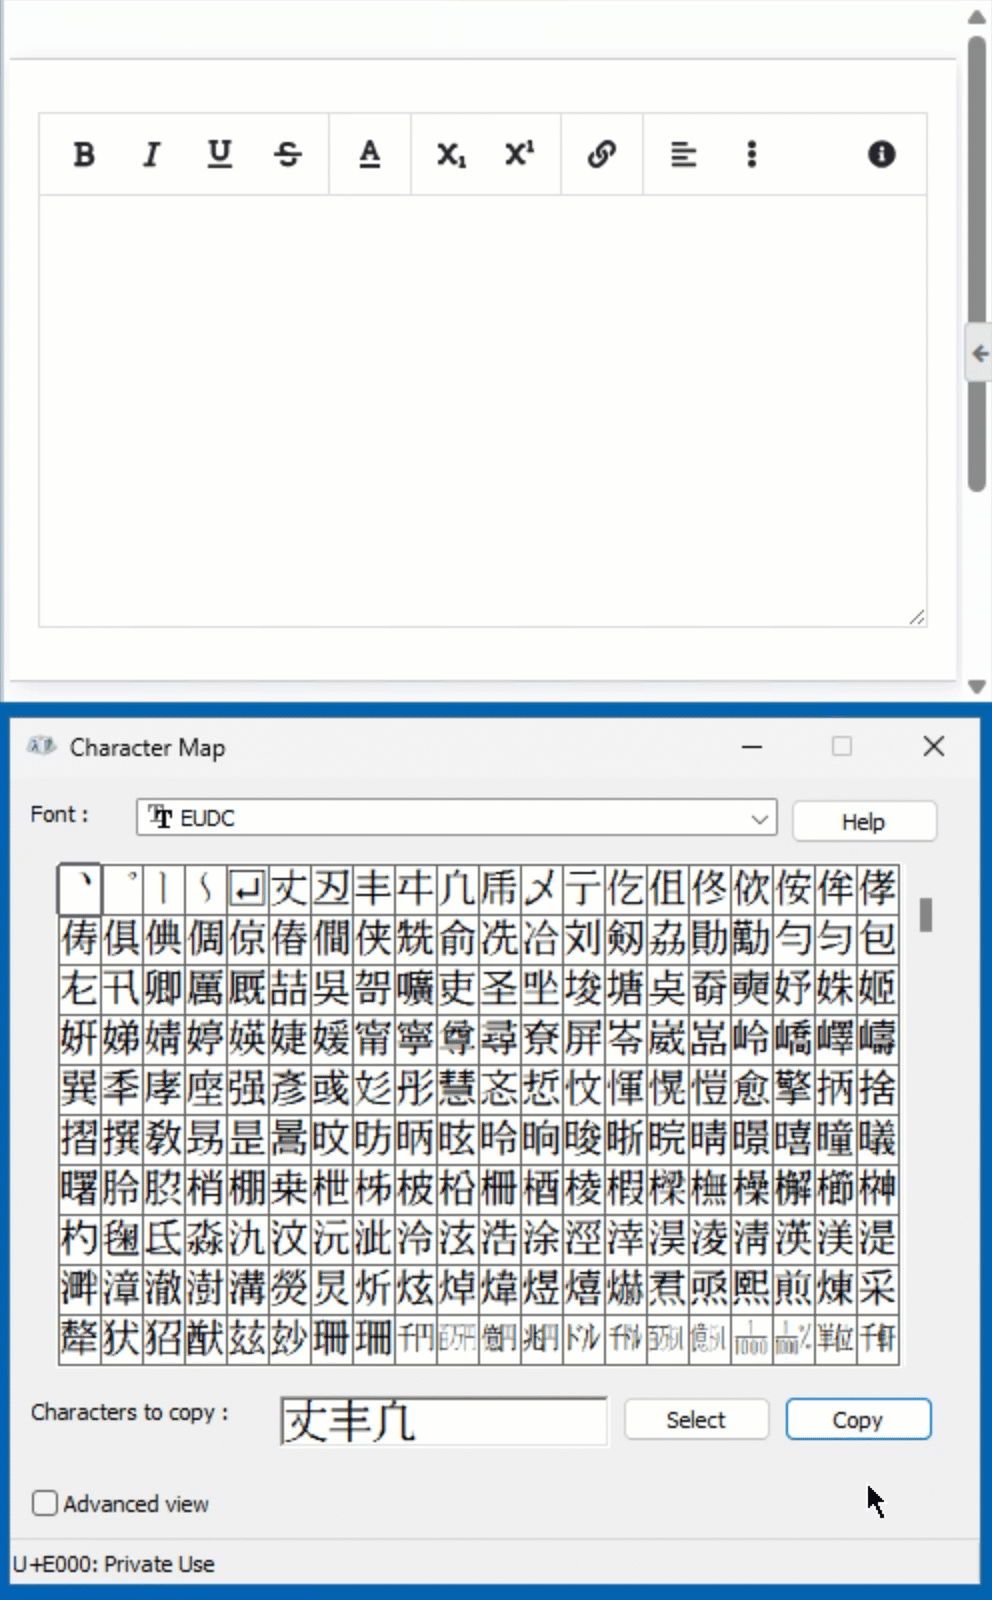
Task: Select the 清 character in the grid
Action: coord(751,1239)
